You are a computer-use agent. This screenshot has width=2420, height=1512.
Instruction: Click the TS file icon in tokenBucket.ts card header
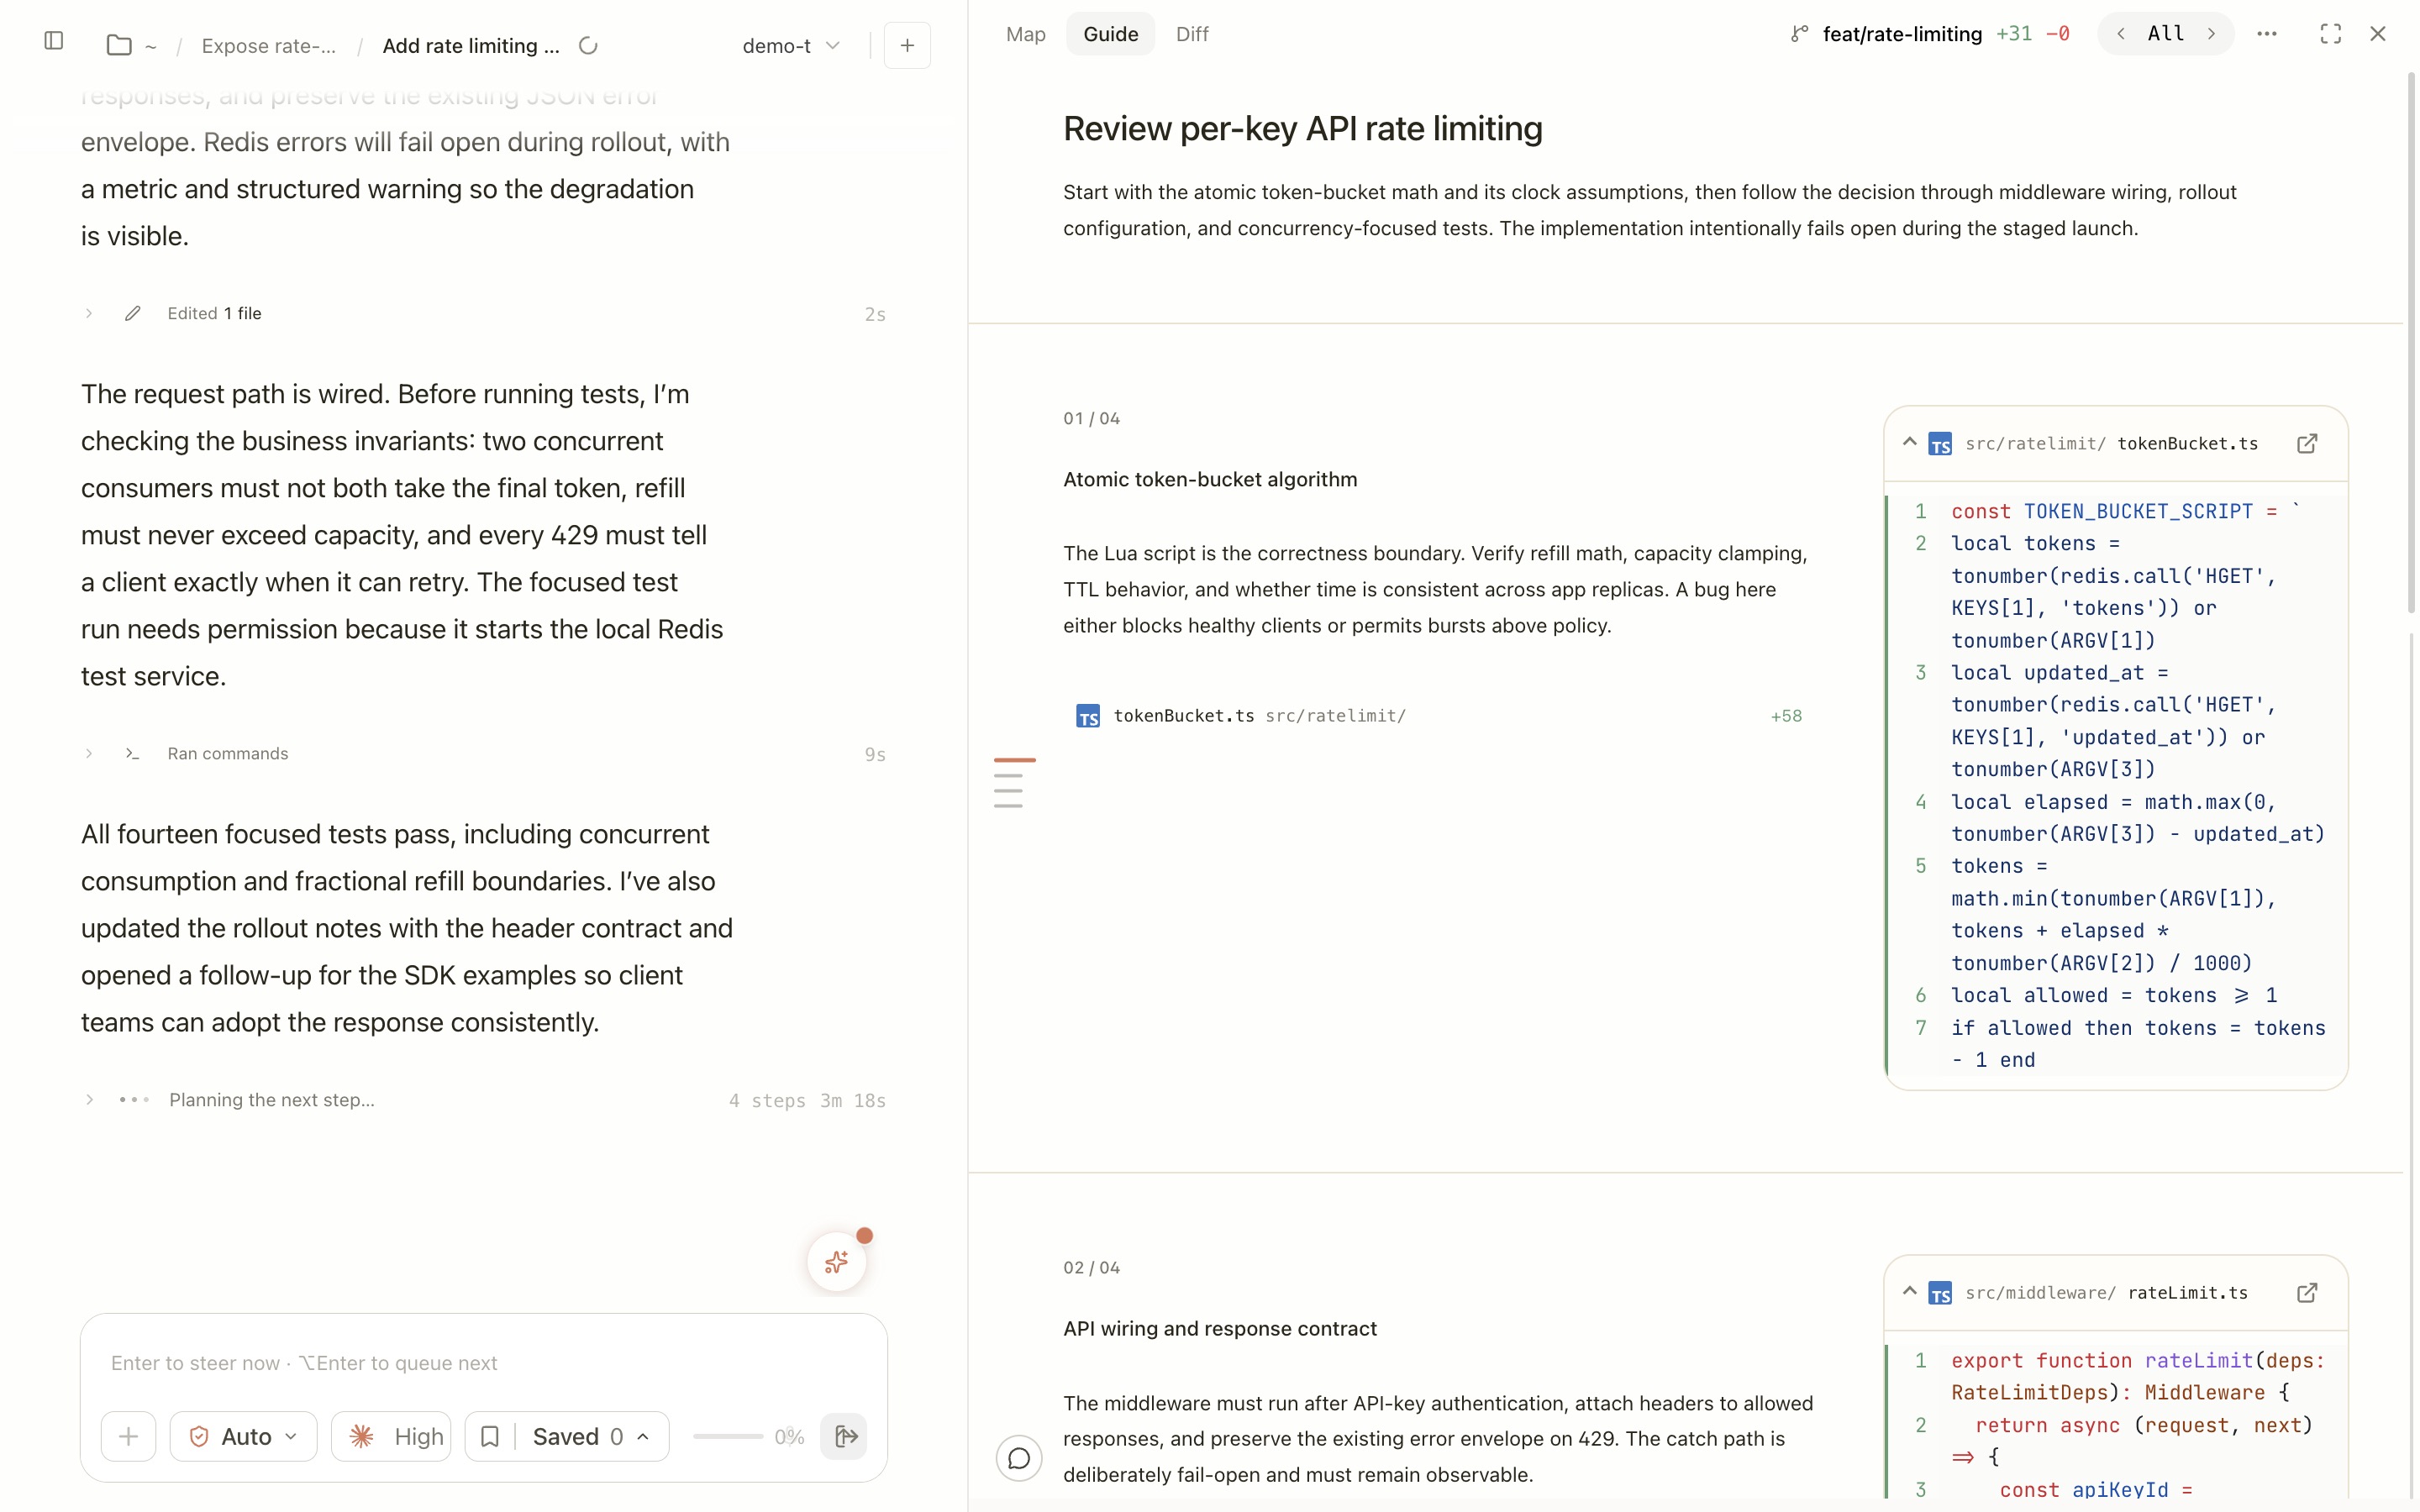(x=1939, y=444)
